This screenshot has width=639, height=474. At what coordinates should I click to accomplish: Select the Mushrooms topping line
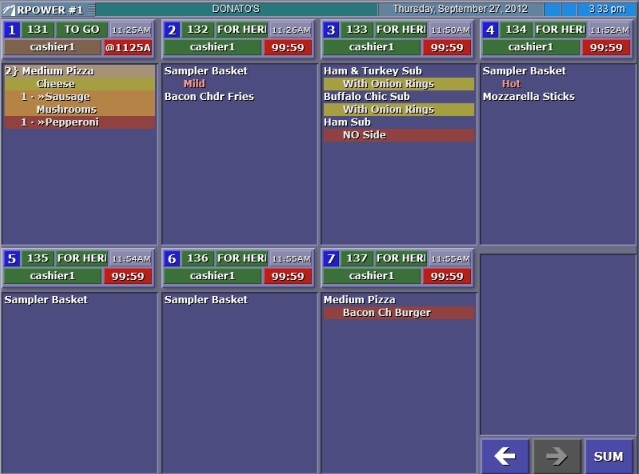tap(79, 109)
